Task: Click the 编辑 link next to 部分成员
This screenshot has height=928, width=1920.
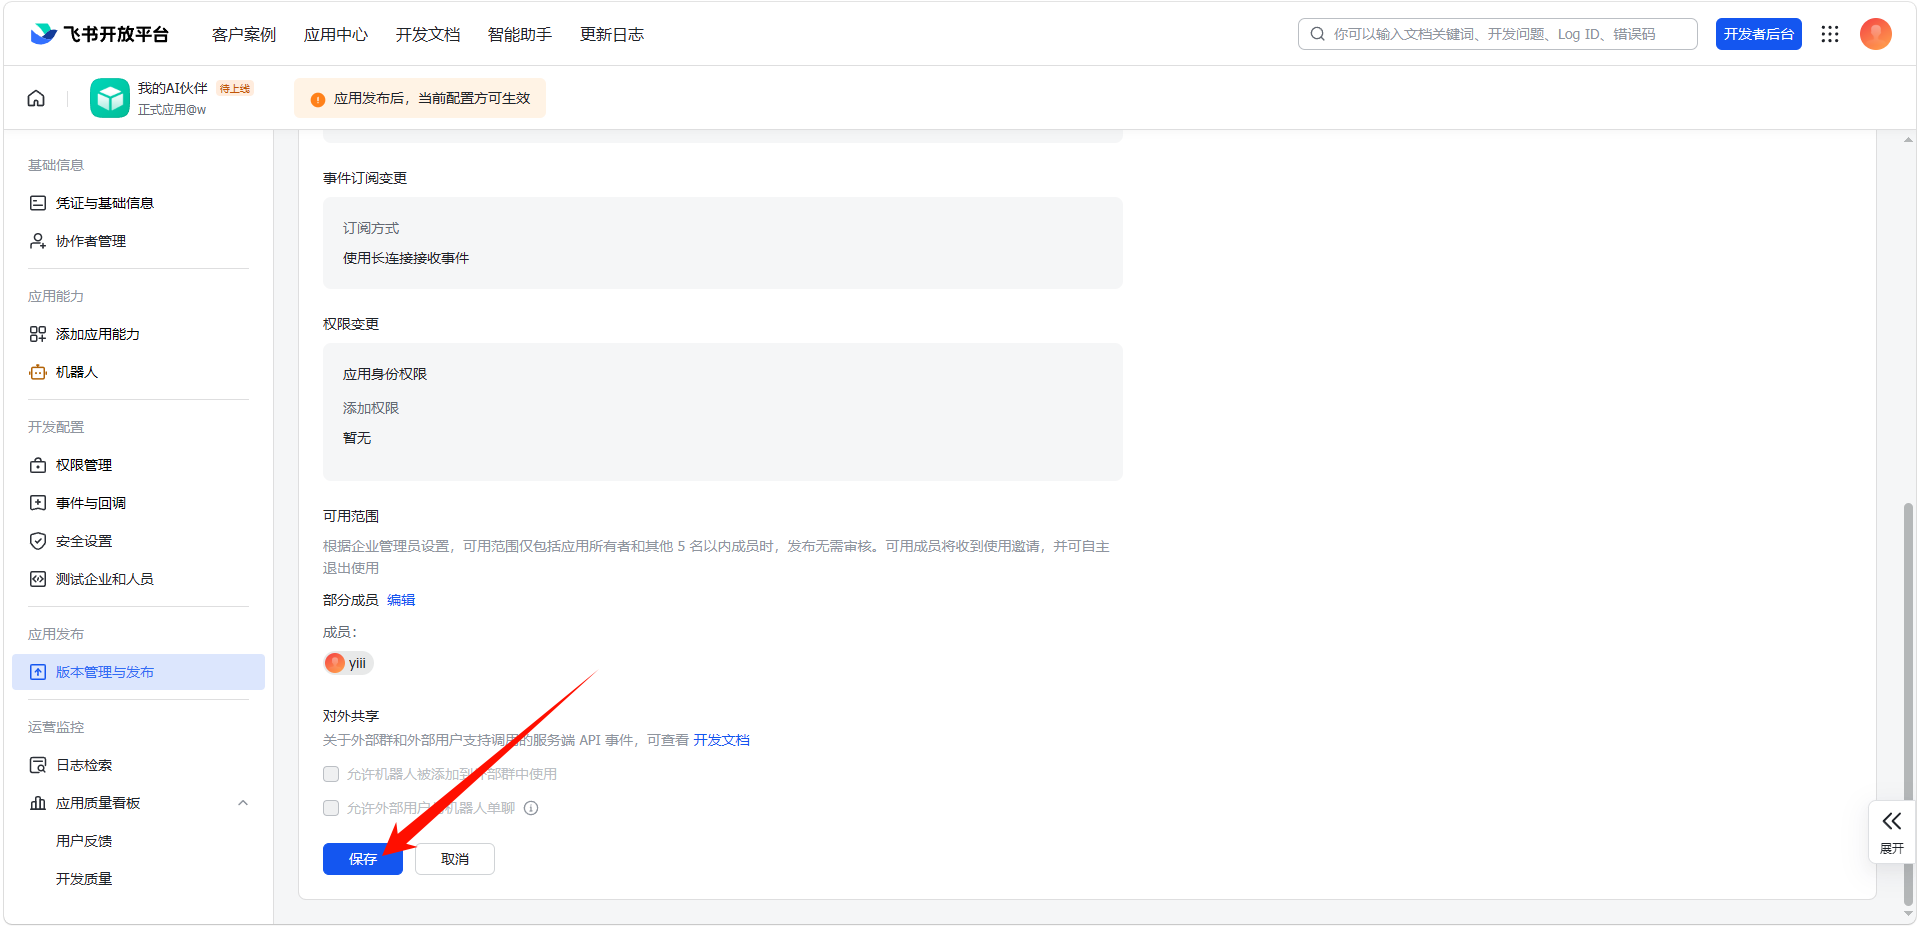Action: pos(401,600)
